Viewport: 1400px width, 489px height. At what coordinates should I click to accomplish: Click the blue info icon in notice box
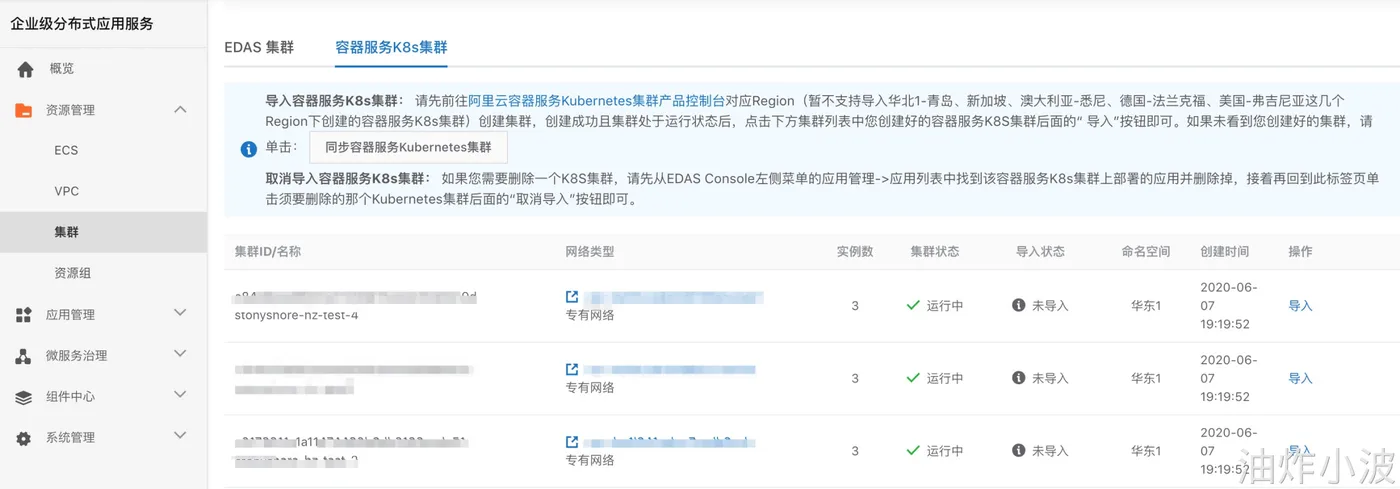tap(249, 149)
